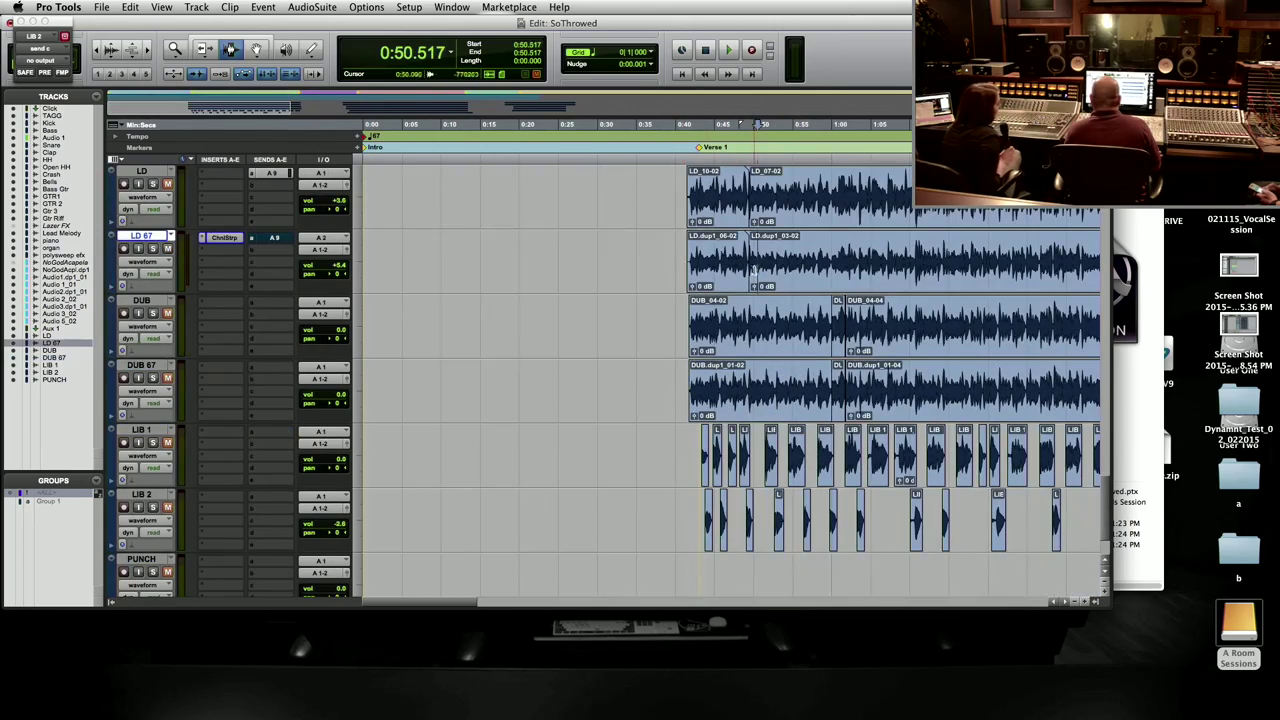Select the Zoomer tool
Image resolution: width=1280 pixels, height=720 pixels.
(x=175, y=49)
